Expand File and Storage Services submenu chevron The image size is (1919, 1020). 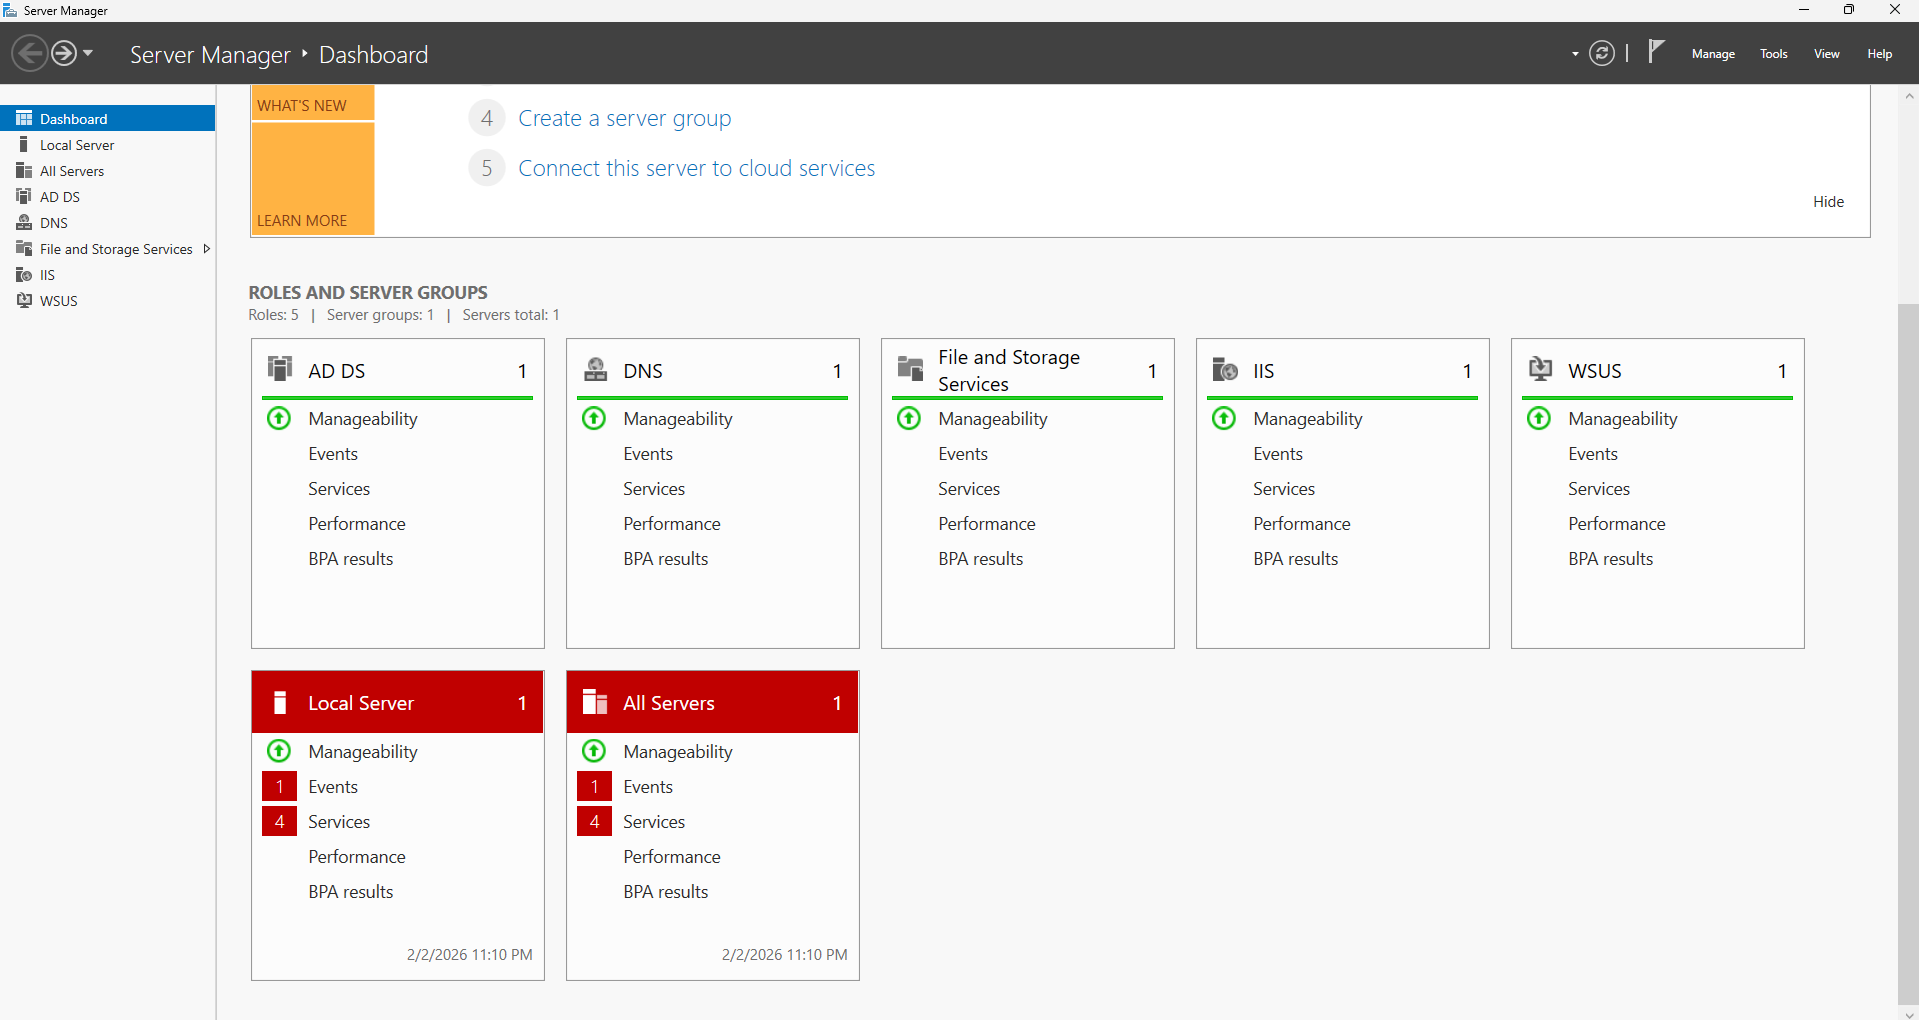(207, 248)
